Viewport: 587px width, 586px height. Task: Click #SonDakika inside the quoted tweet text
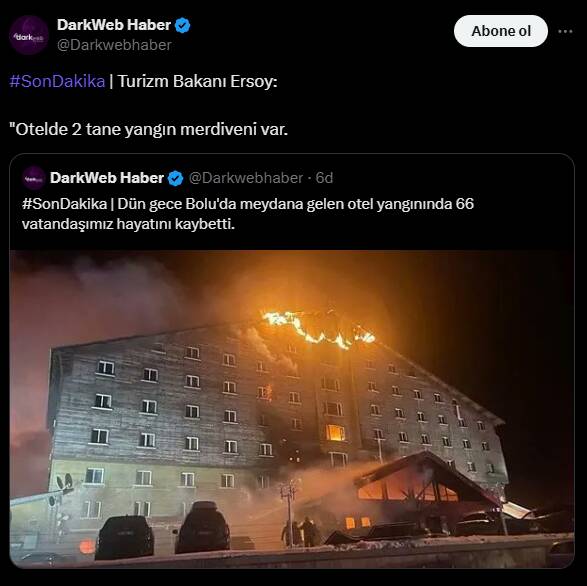pos(64,204)
